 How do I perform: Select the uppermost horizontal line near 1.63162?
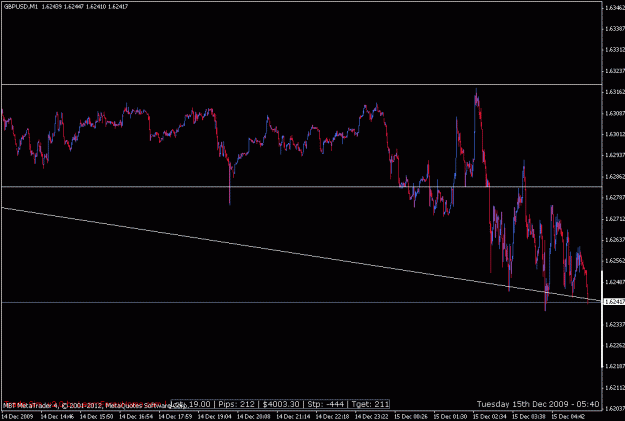click(301, 85)
